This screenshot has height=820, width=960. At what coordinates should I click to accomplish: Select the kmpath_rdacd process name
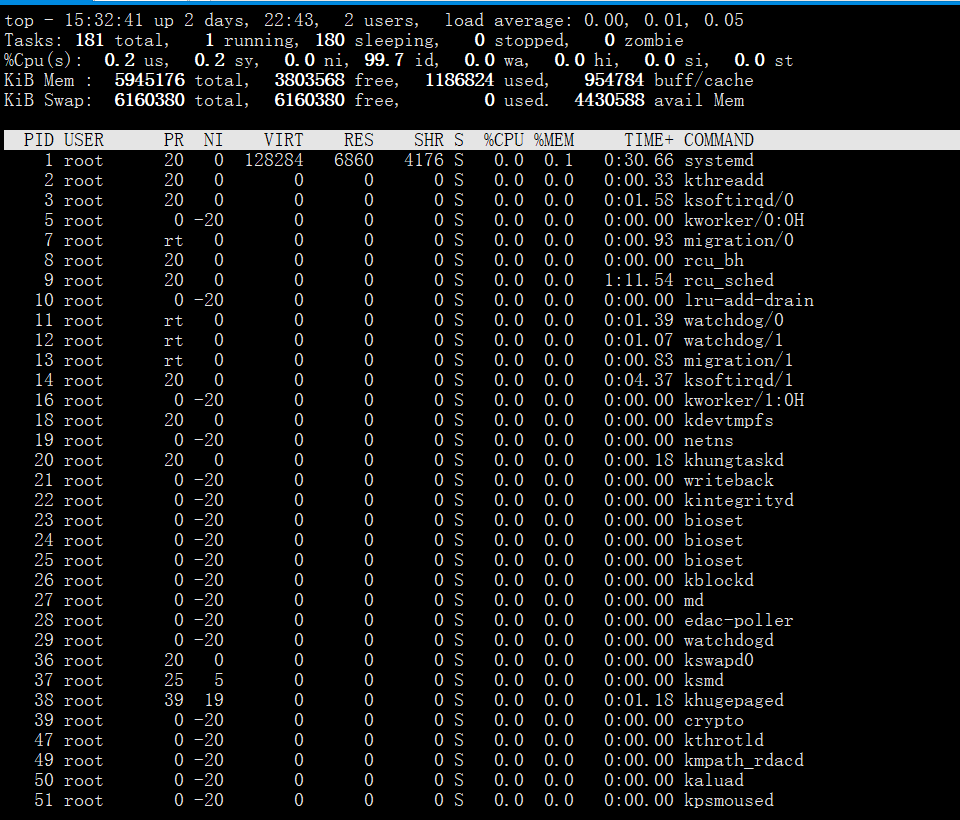pos(744,761)
